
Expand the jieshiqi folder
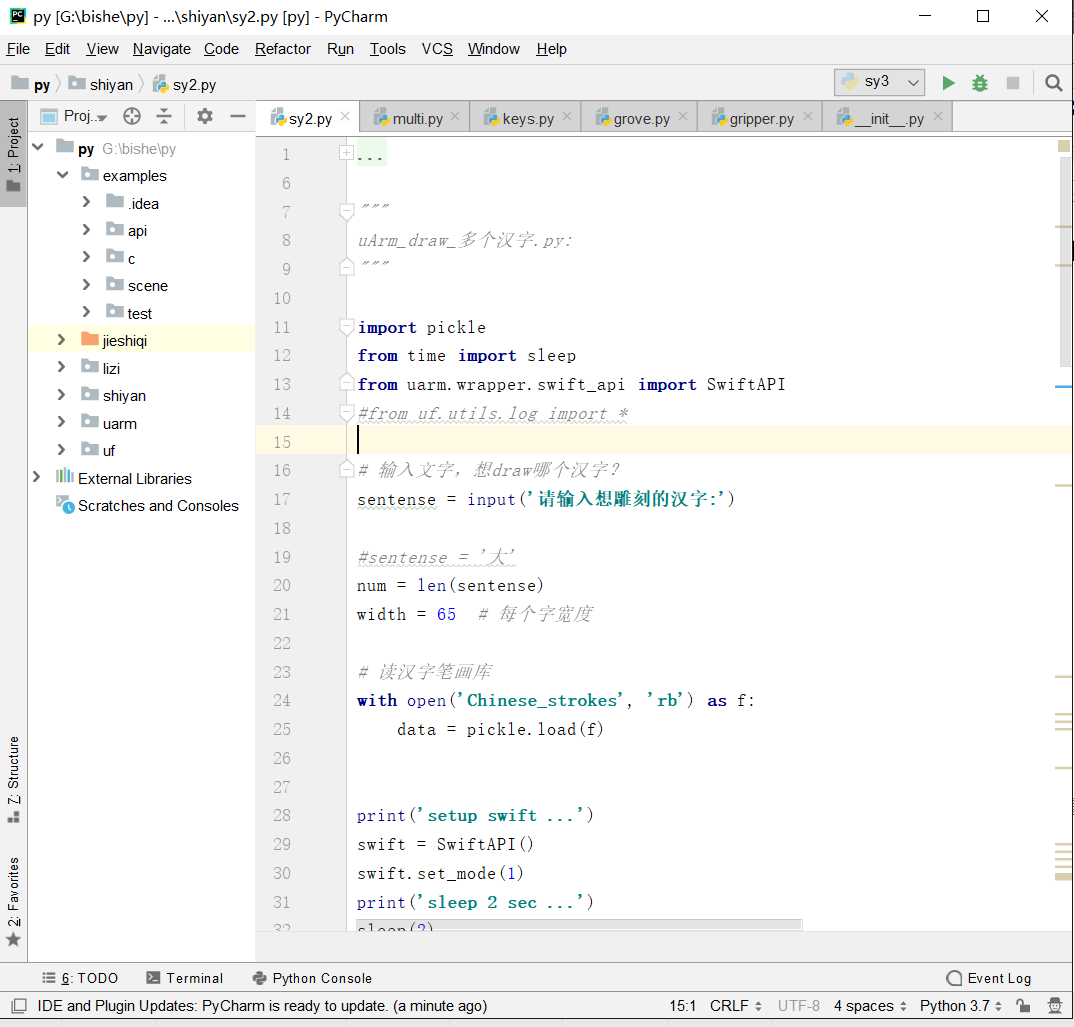point(62,340)
